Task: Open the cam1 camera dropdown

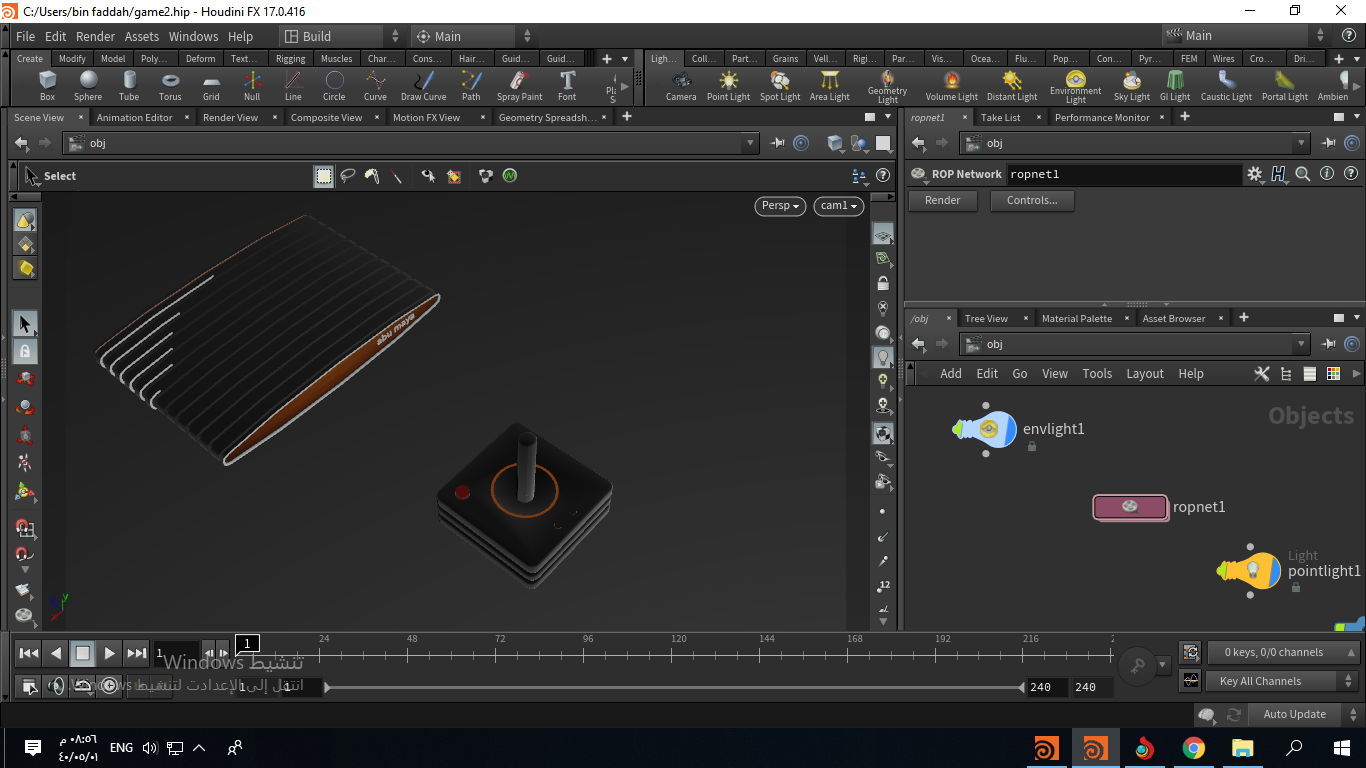Action: pyautogui.click(x=839, y=206)
